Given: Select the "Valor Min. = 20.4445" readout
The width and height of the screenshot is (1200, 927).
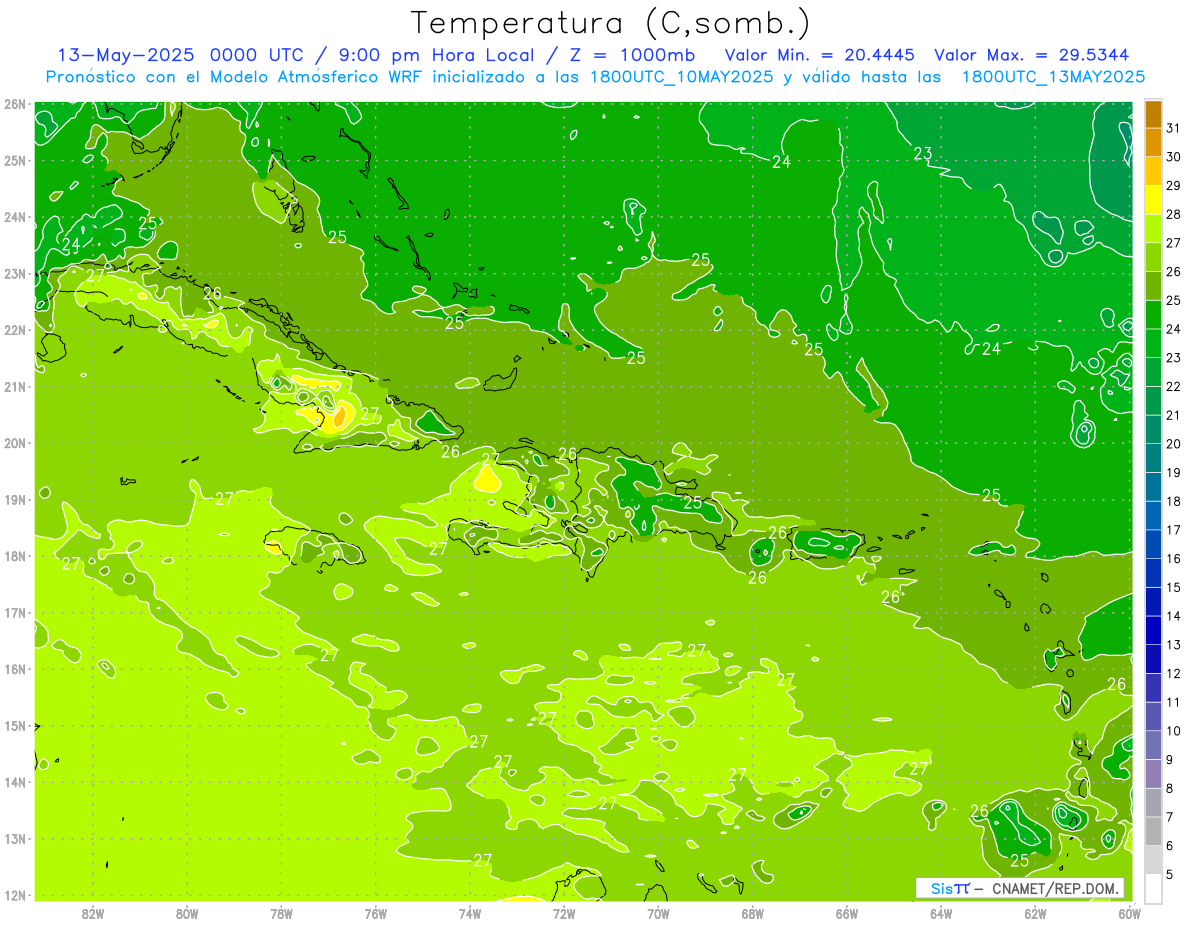Looking at the screenshot, I should pyautogui.click(x=819, y=55).
